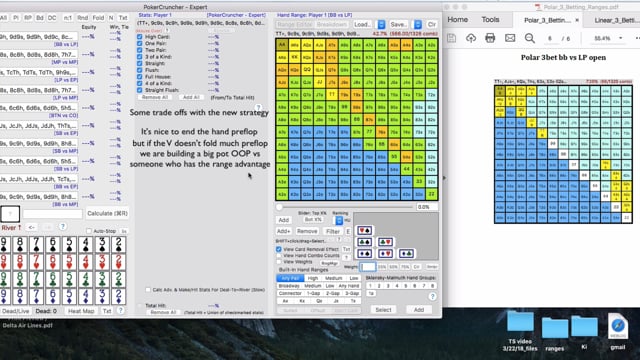The image size is (640, 360).
Task: Click the print icon in PDF viewer
Action: 490,38
